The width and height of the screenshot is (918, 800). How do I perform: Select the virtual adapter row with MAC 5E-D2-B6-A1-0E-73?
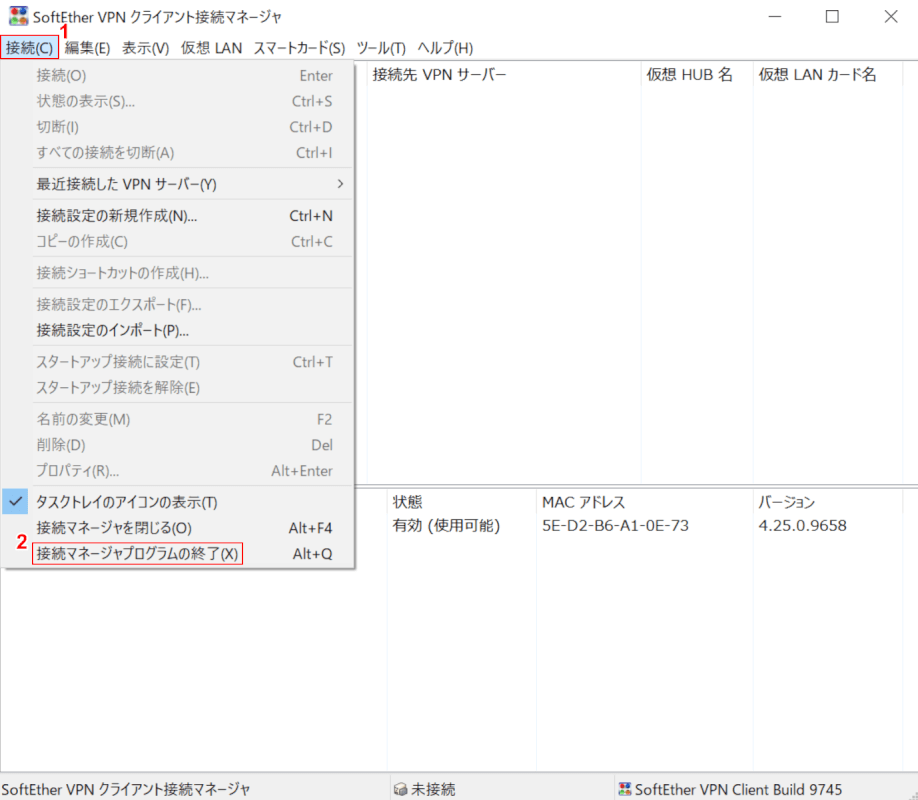(x=614, y=526)
